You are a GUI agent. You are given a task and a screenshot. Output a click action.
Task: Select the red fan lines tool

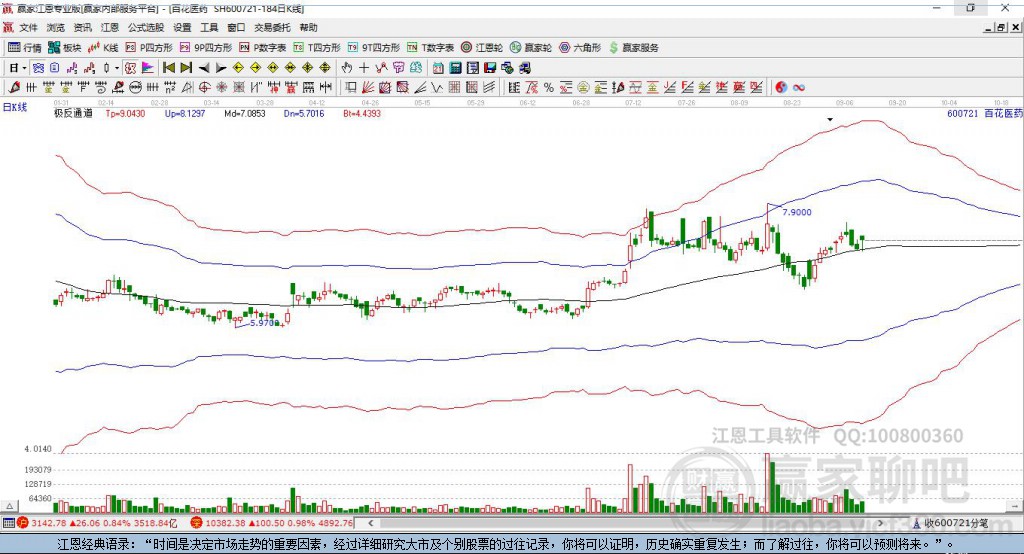(368, 88)
